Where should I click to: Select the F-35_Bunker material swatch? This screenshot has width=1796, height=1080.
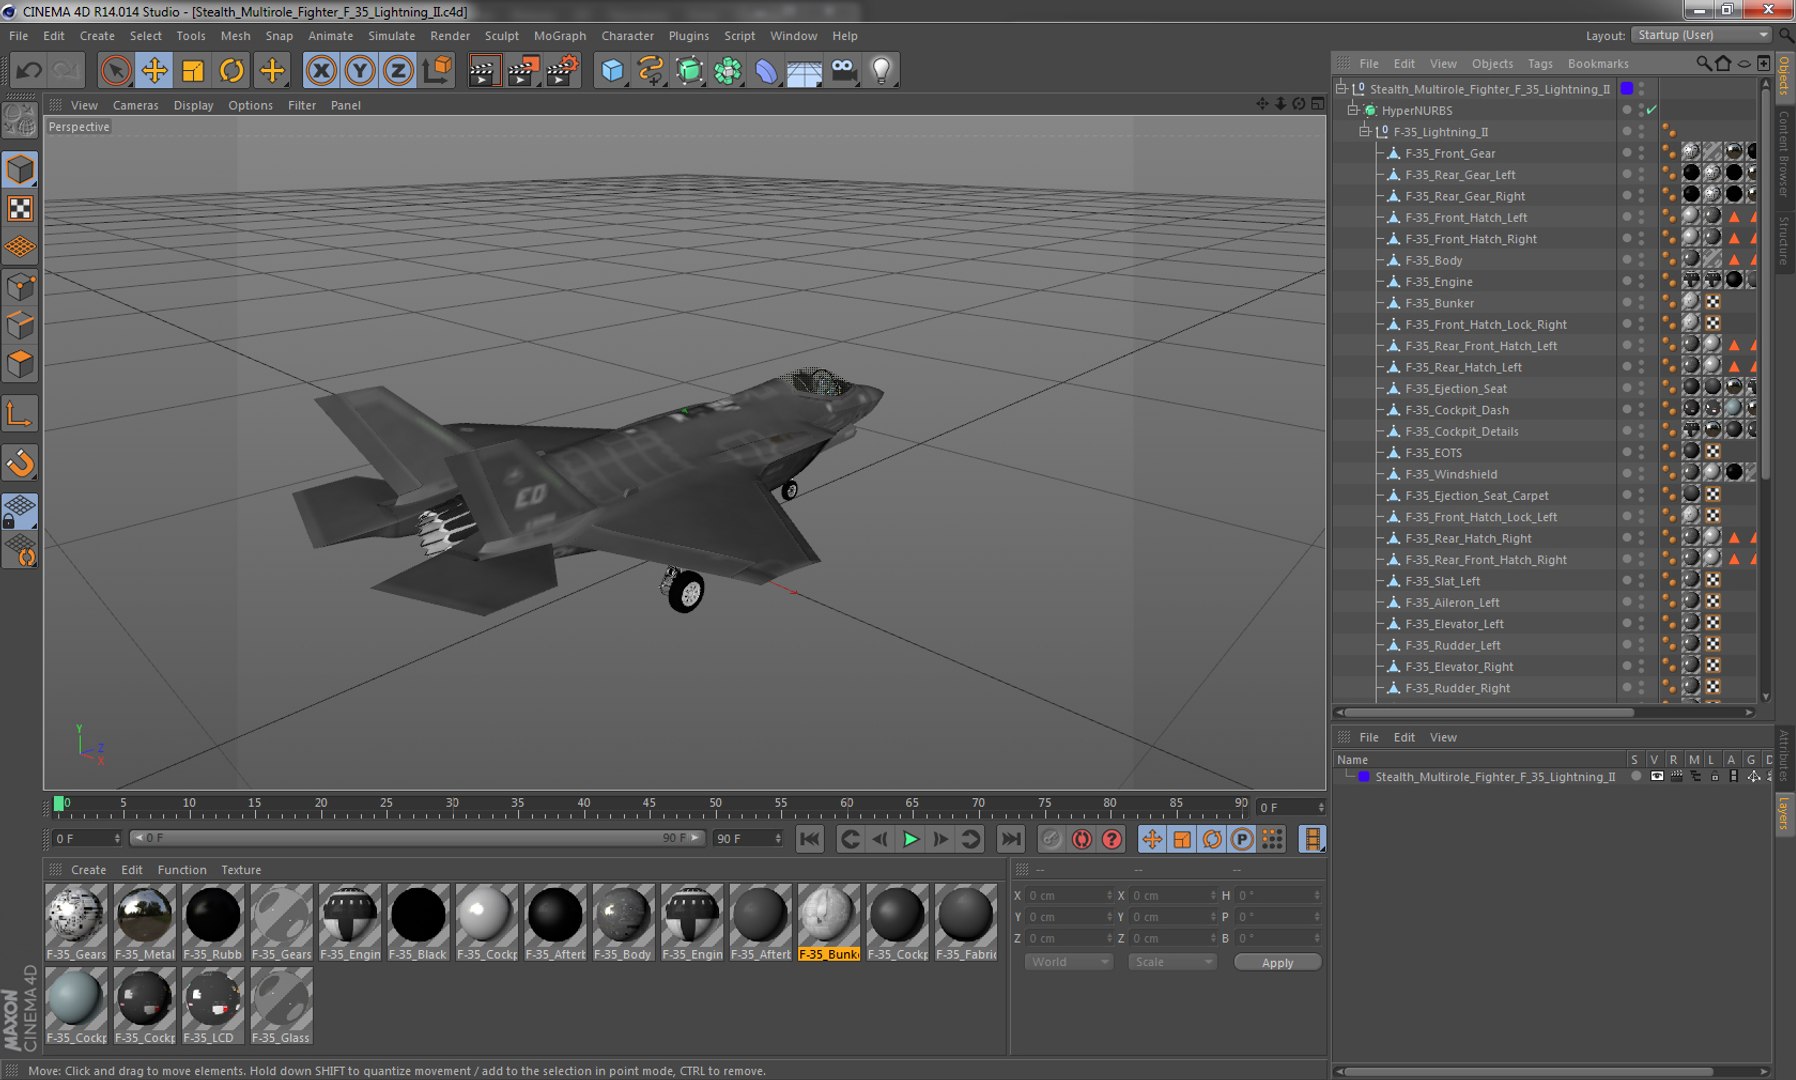(x=829, y=922)
